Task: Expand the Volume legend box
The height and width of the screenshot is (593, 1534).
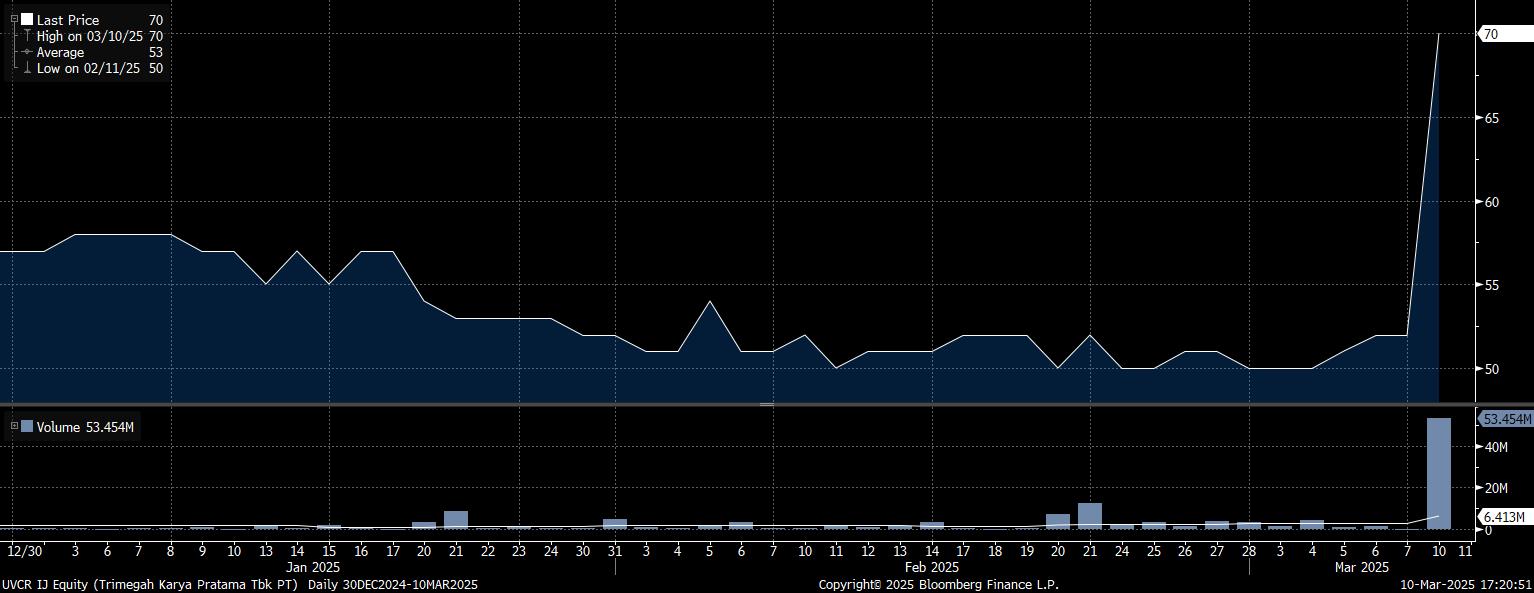Action: pos(14,426)
